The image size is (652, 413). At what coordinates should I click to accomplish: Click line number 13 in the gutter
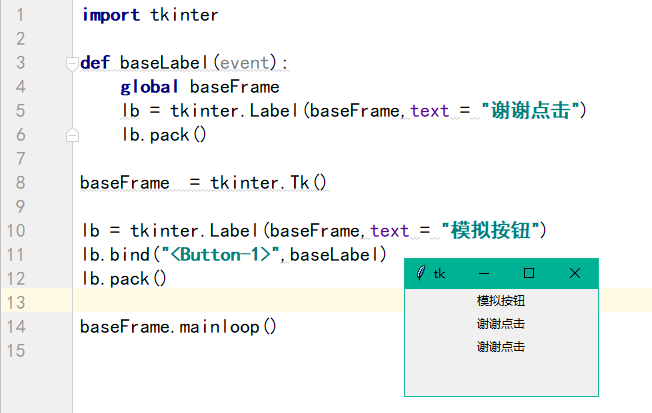click(16, 302)
